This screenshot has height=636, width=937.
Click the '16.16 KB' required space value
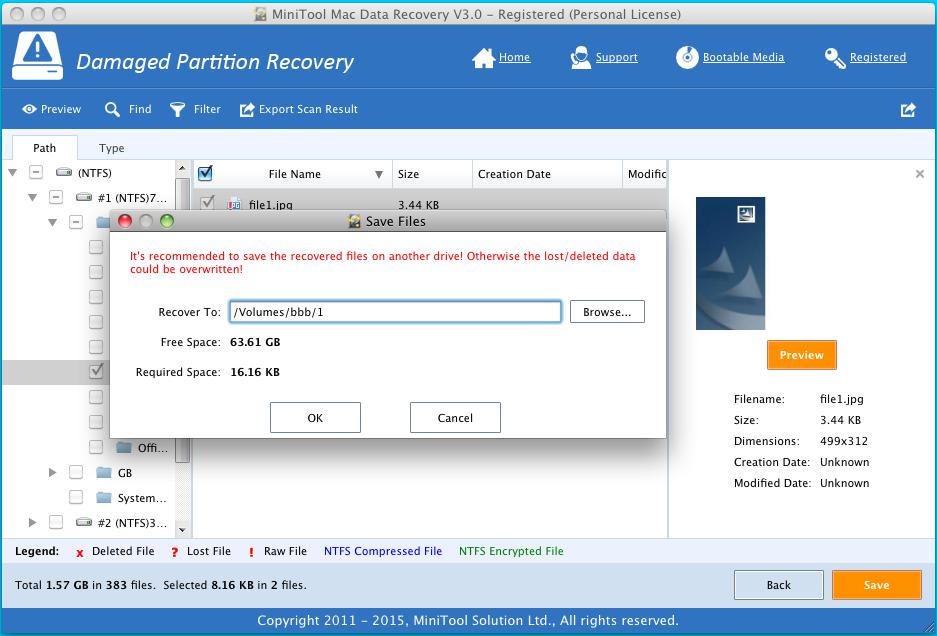(x=255, y=372)
